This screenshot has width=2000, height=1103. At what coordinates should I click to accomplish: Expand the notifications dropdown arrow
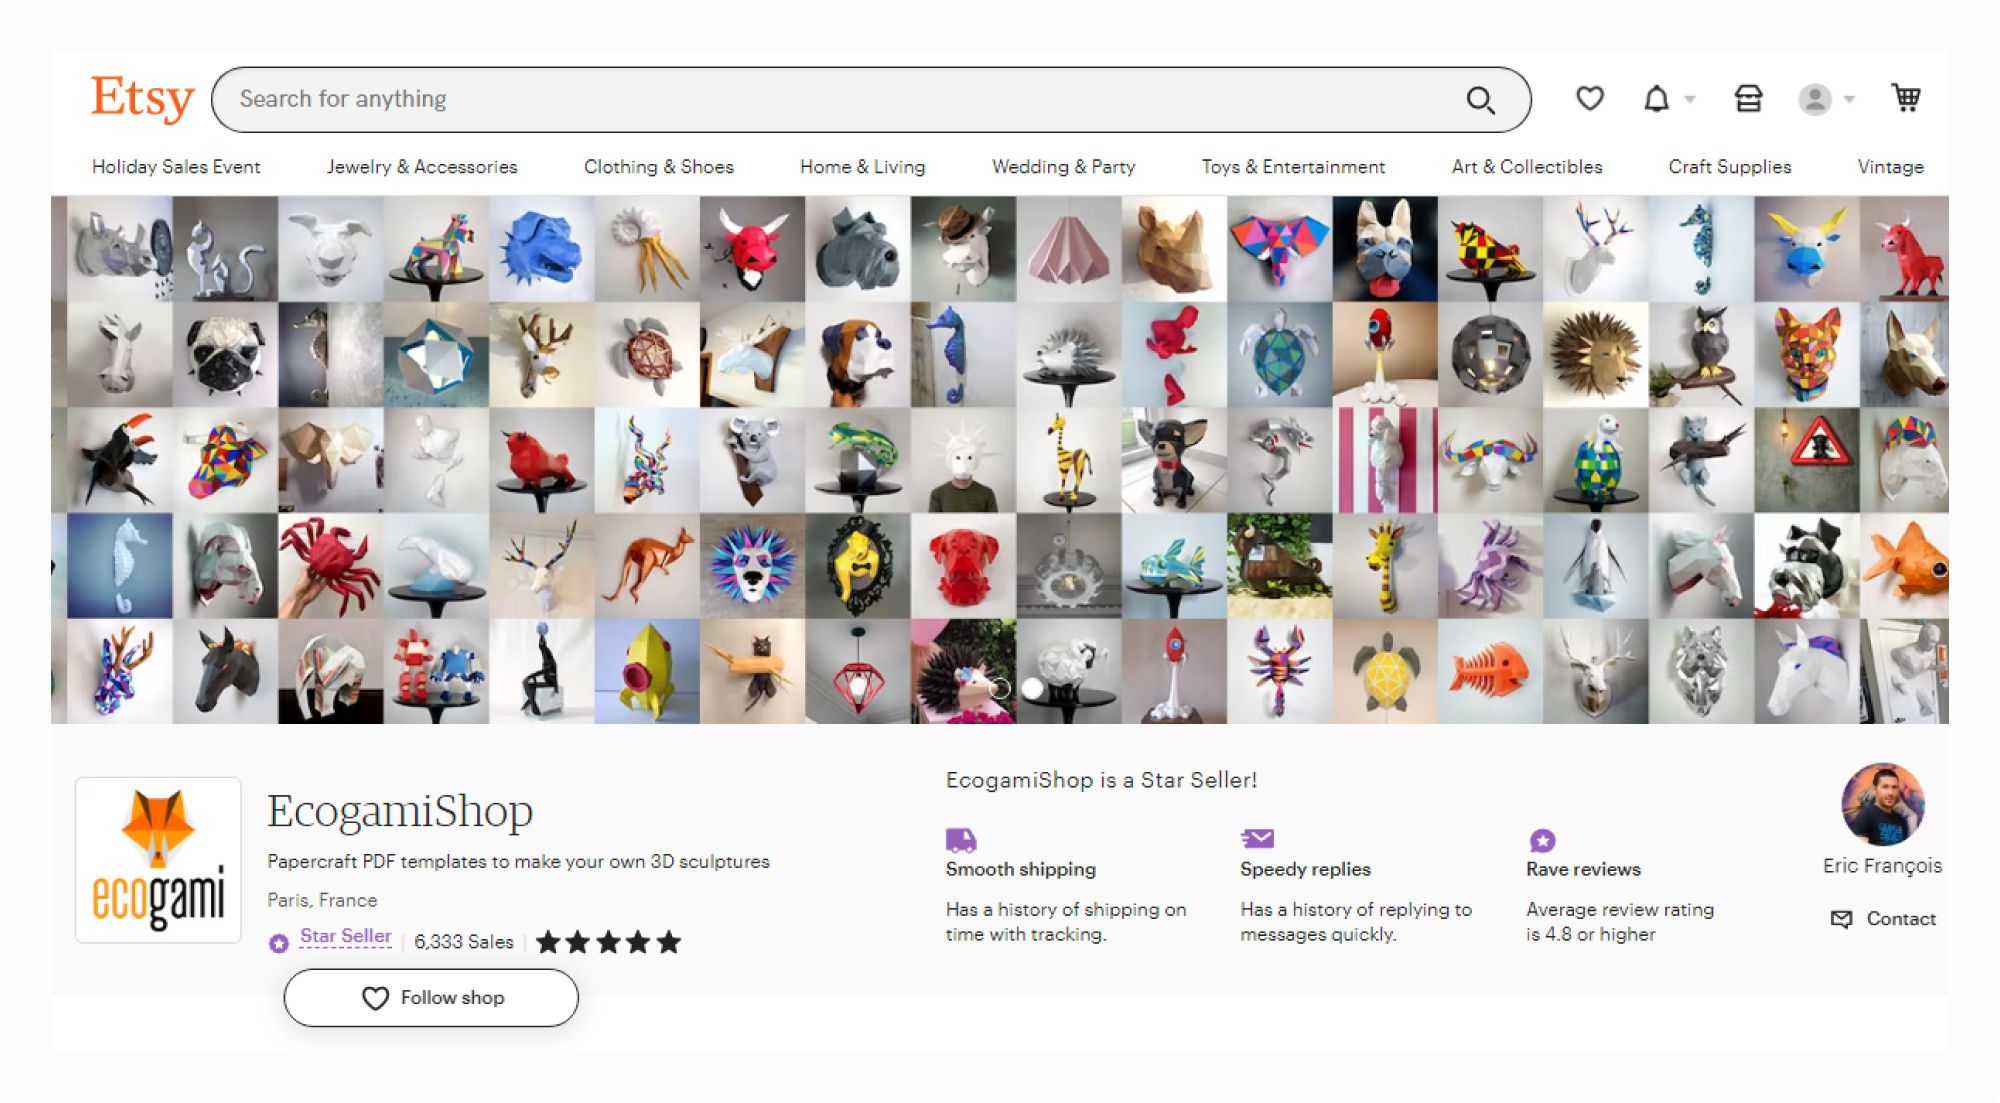point(1690,99)
